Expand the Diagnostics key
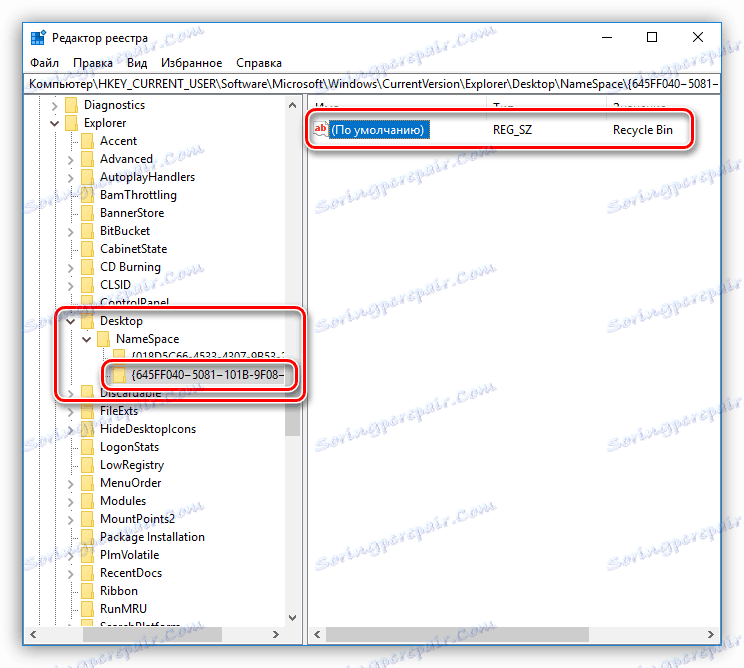The image size is (744, 668). point(55,106)
